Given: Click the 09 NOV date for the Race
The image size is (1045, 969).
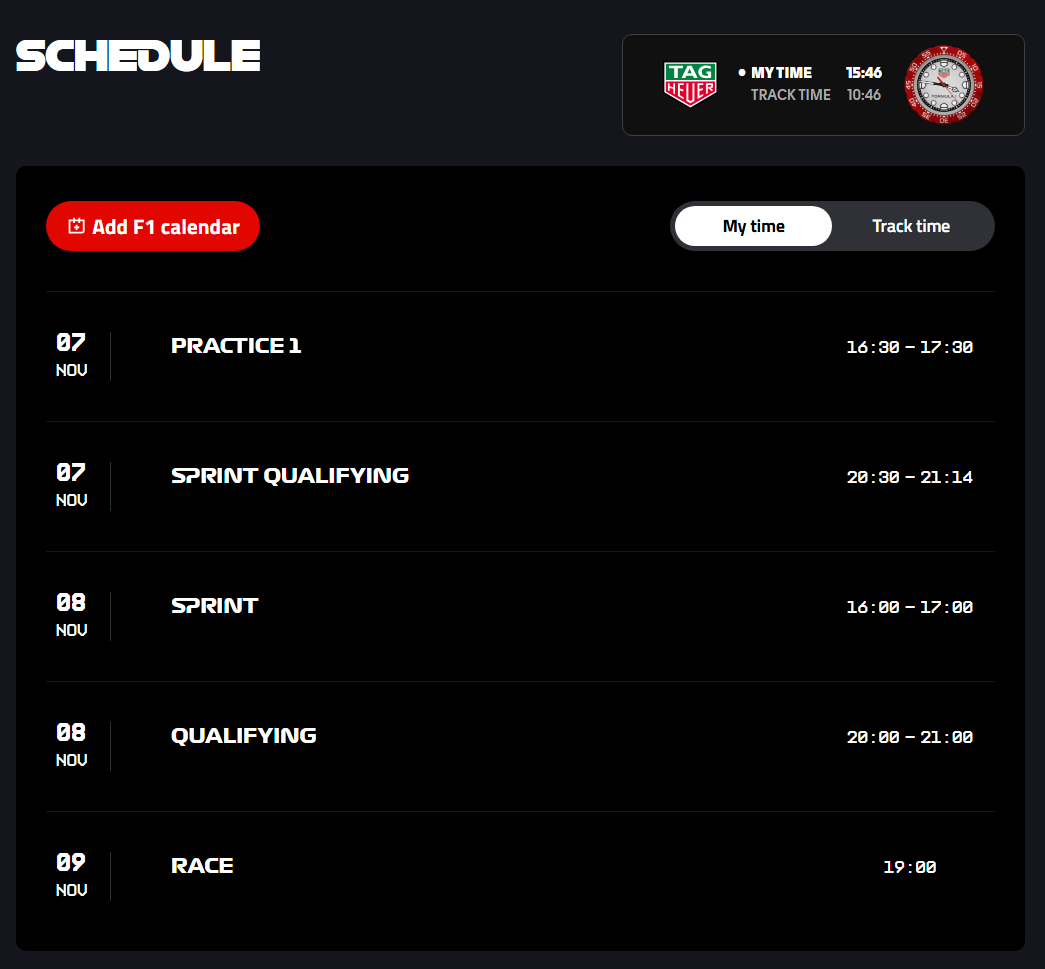Looking at the screenshot, I should pyautogui.click(x=71, y=874).
